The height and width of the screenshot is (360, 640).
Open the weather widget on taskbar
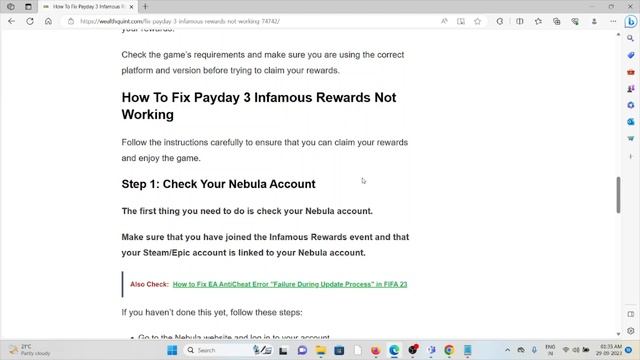(29, 350)
